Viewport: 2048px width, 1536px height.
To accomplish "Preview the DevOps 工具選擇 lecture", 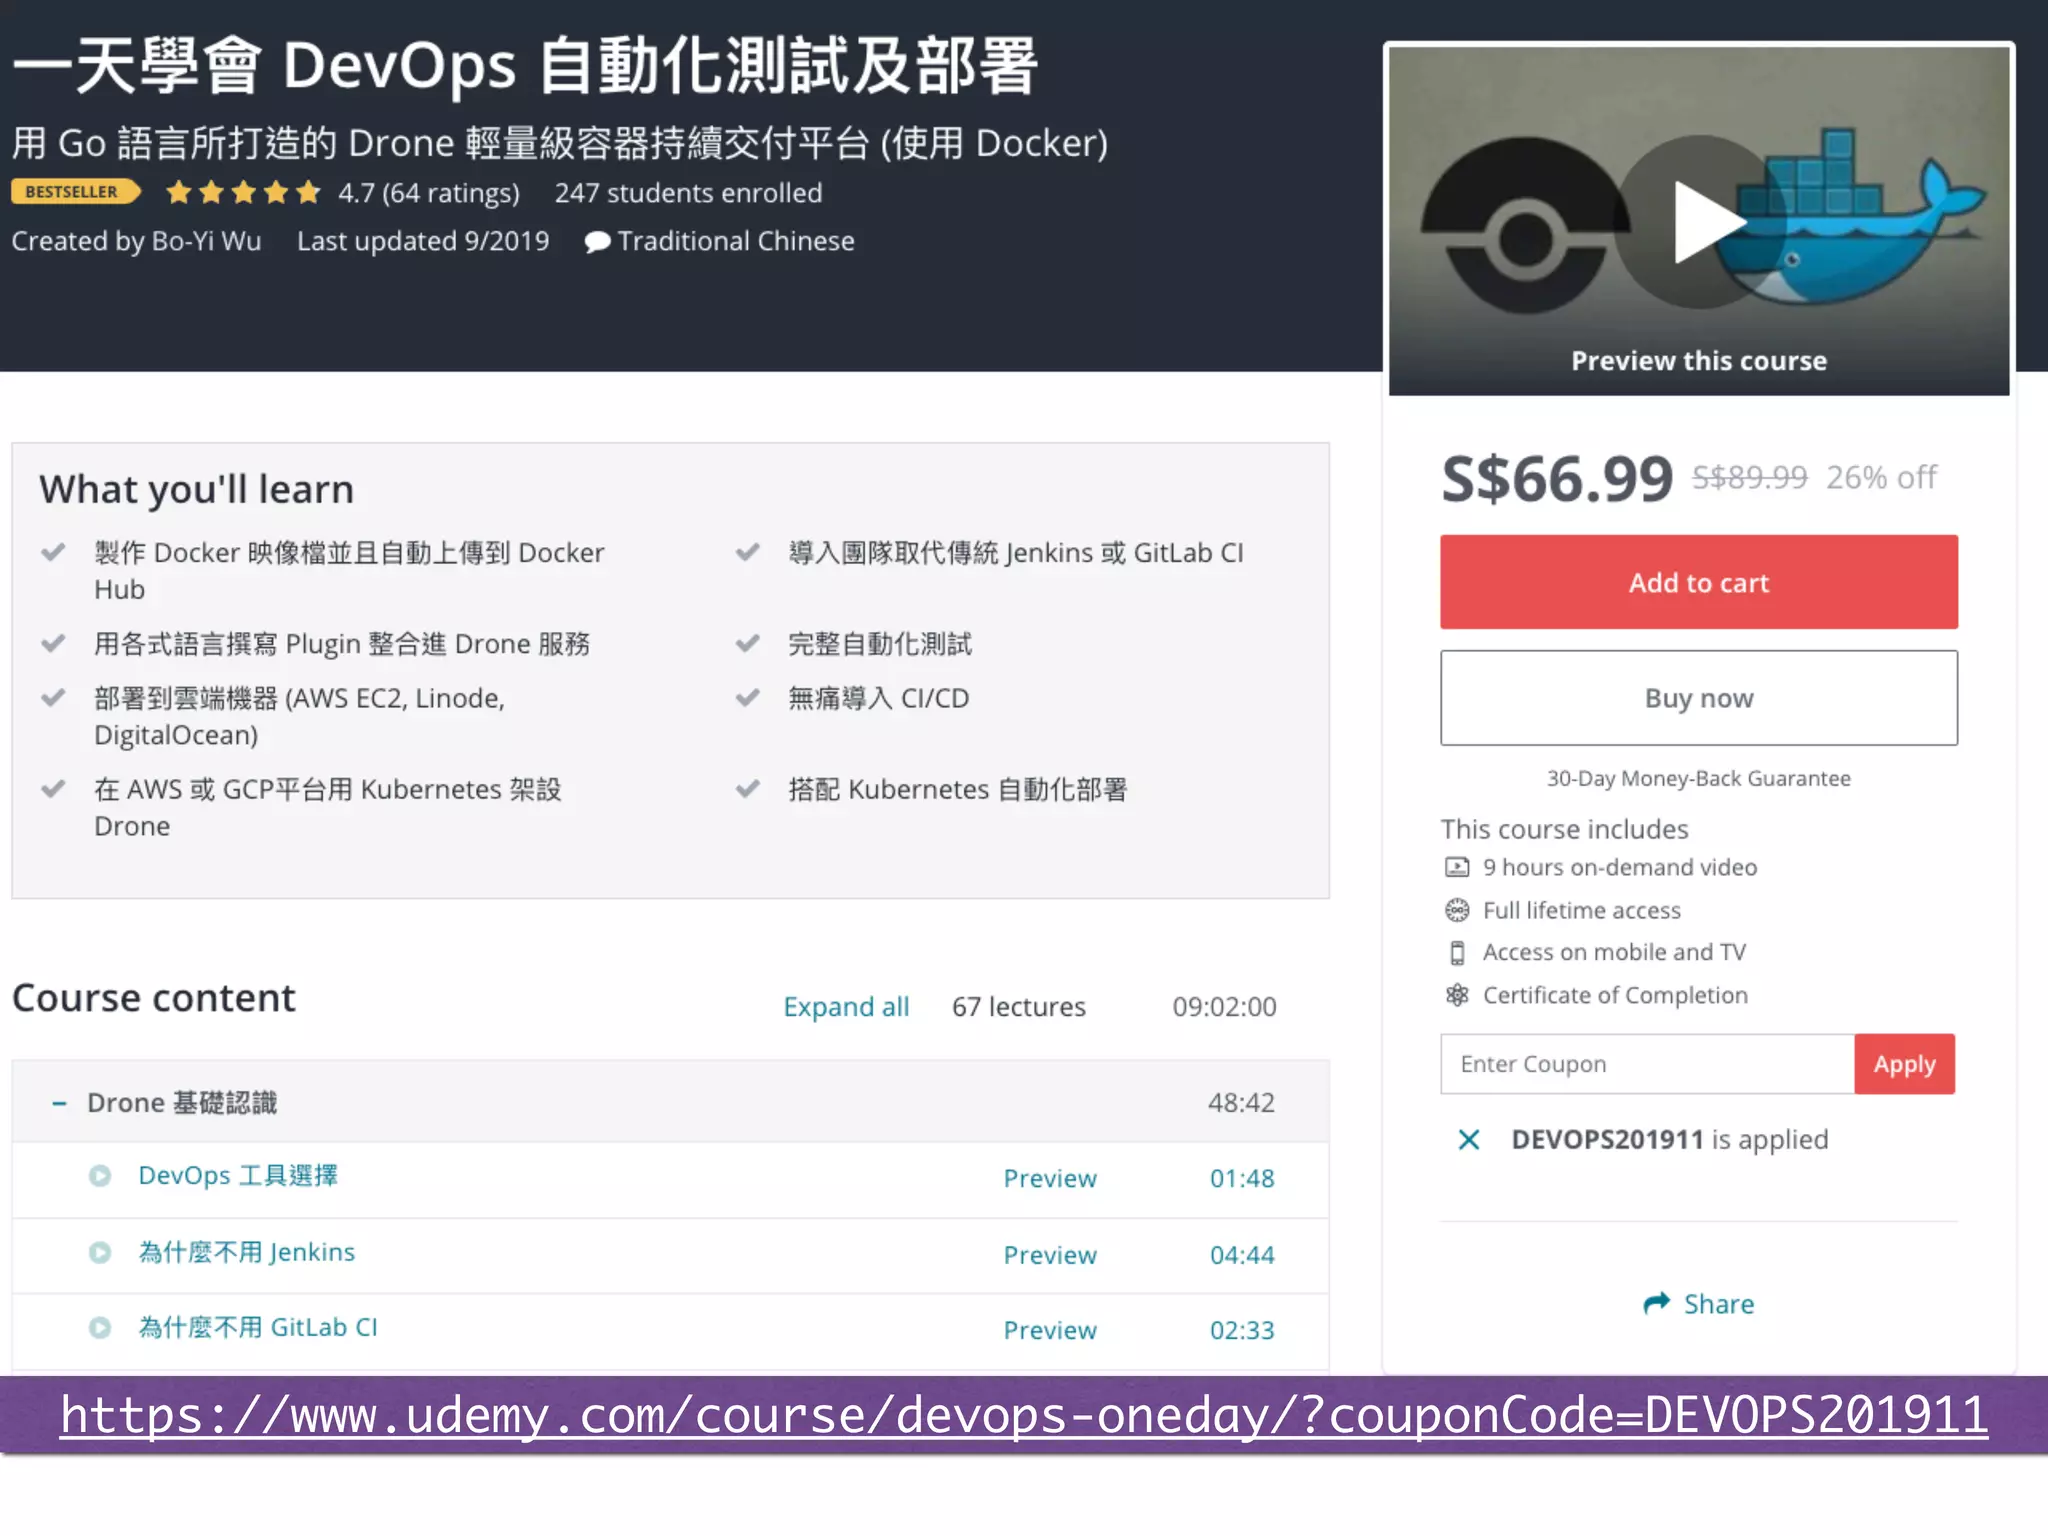I will point(1050,1179).
